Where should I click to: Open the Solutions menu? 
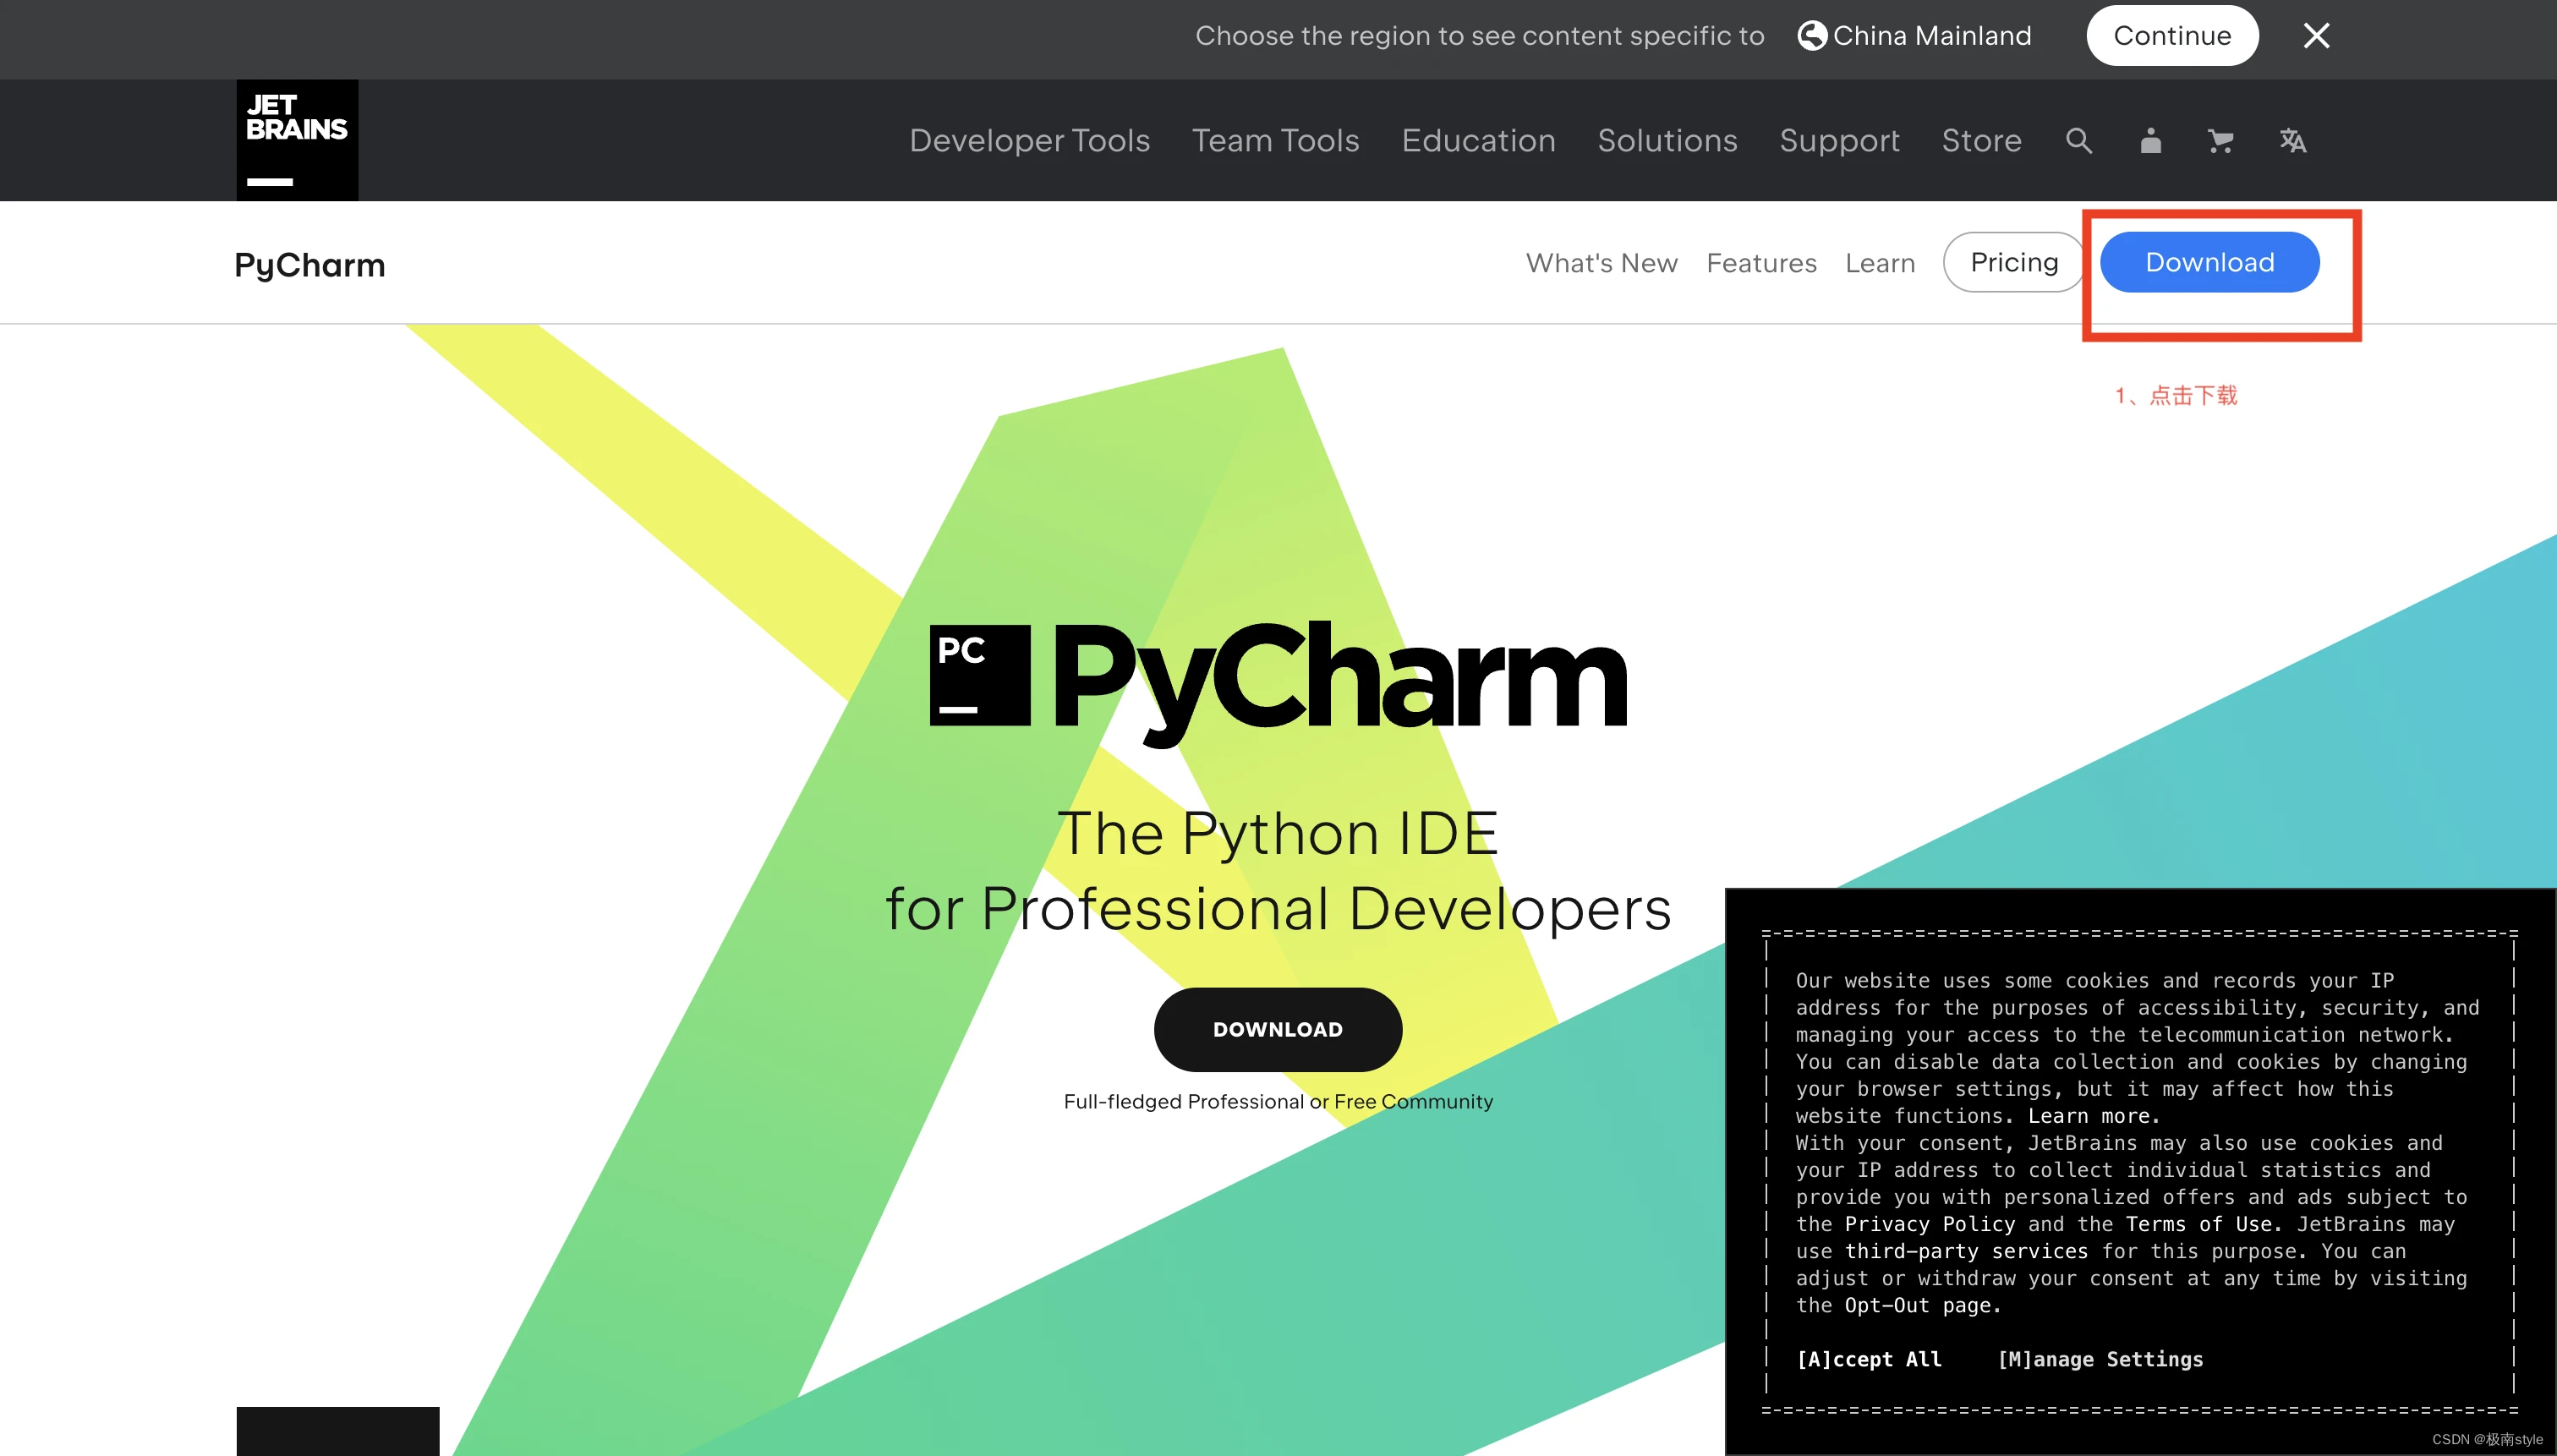click(1667, 141)
